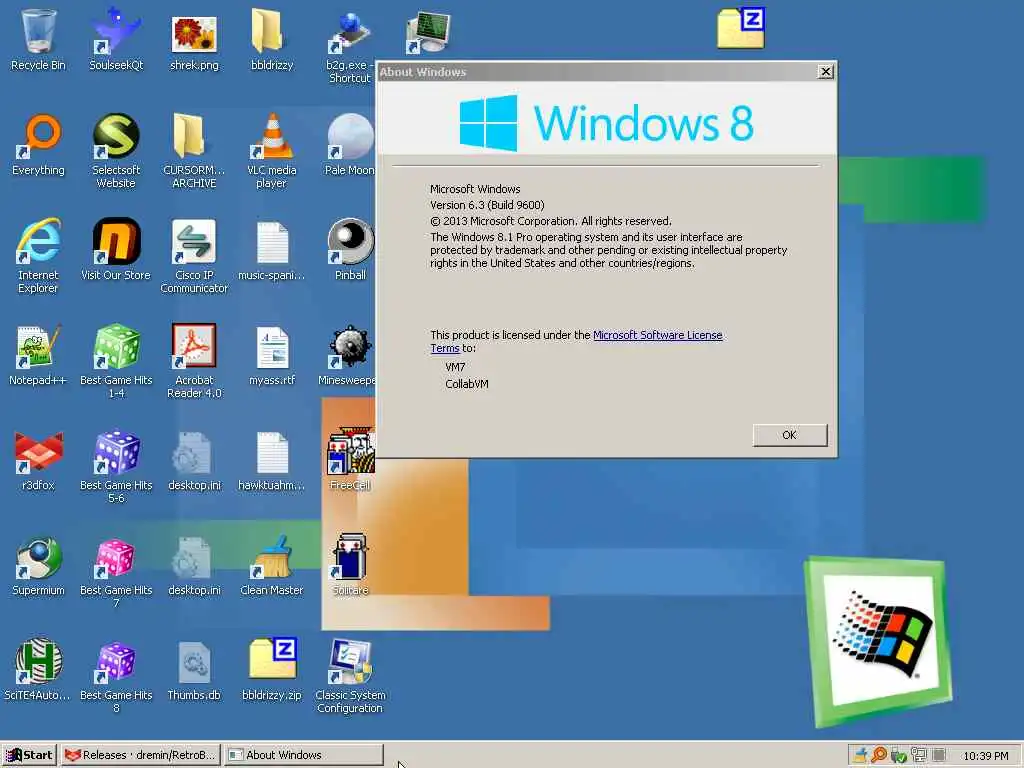Select the music-spani... text file

click(272, 251)
